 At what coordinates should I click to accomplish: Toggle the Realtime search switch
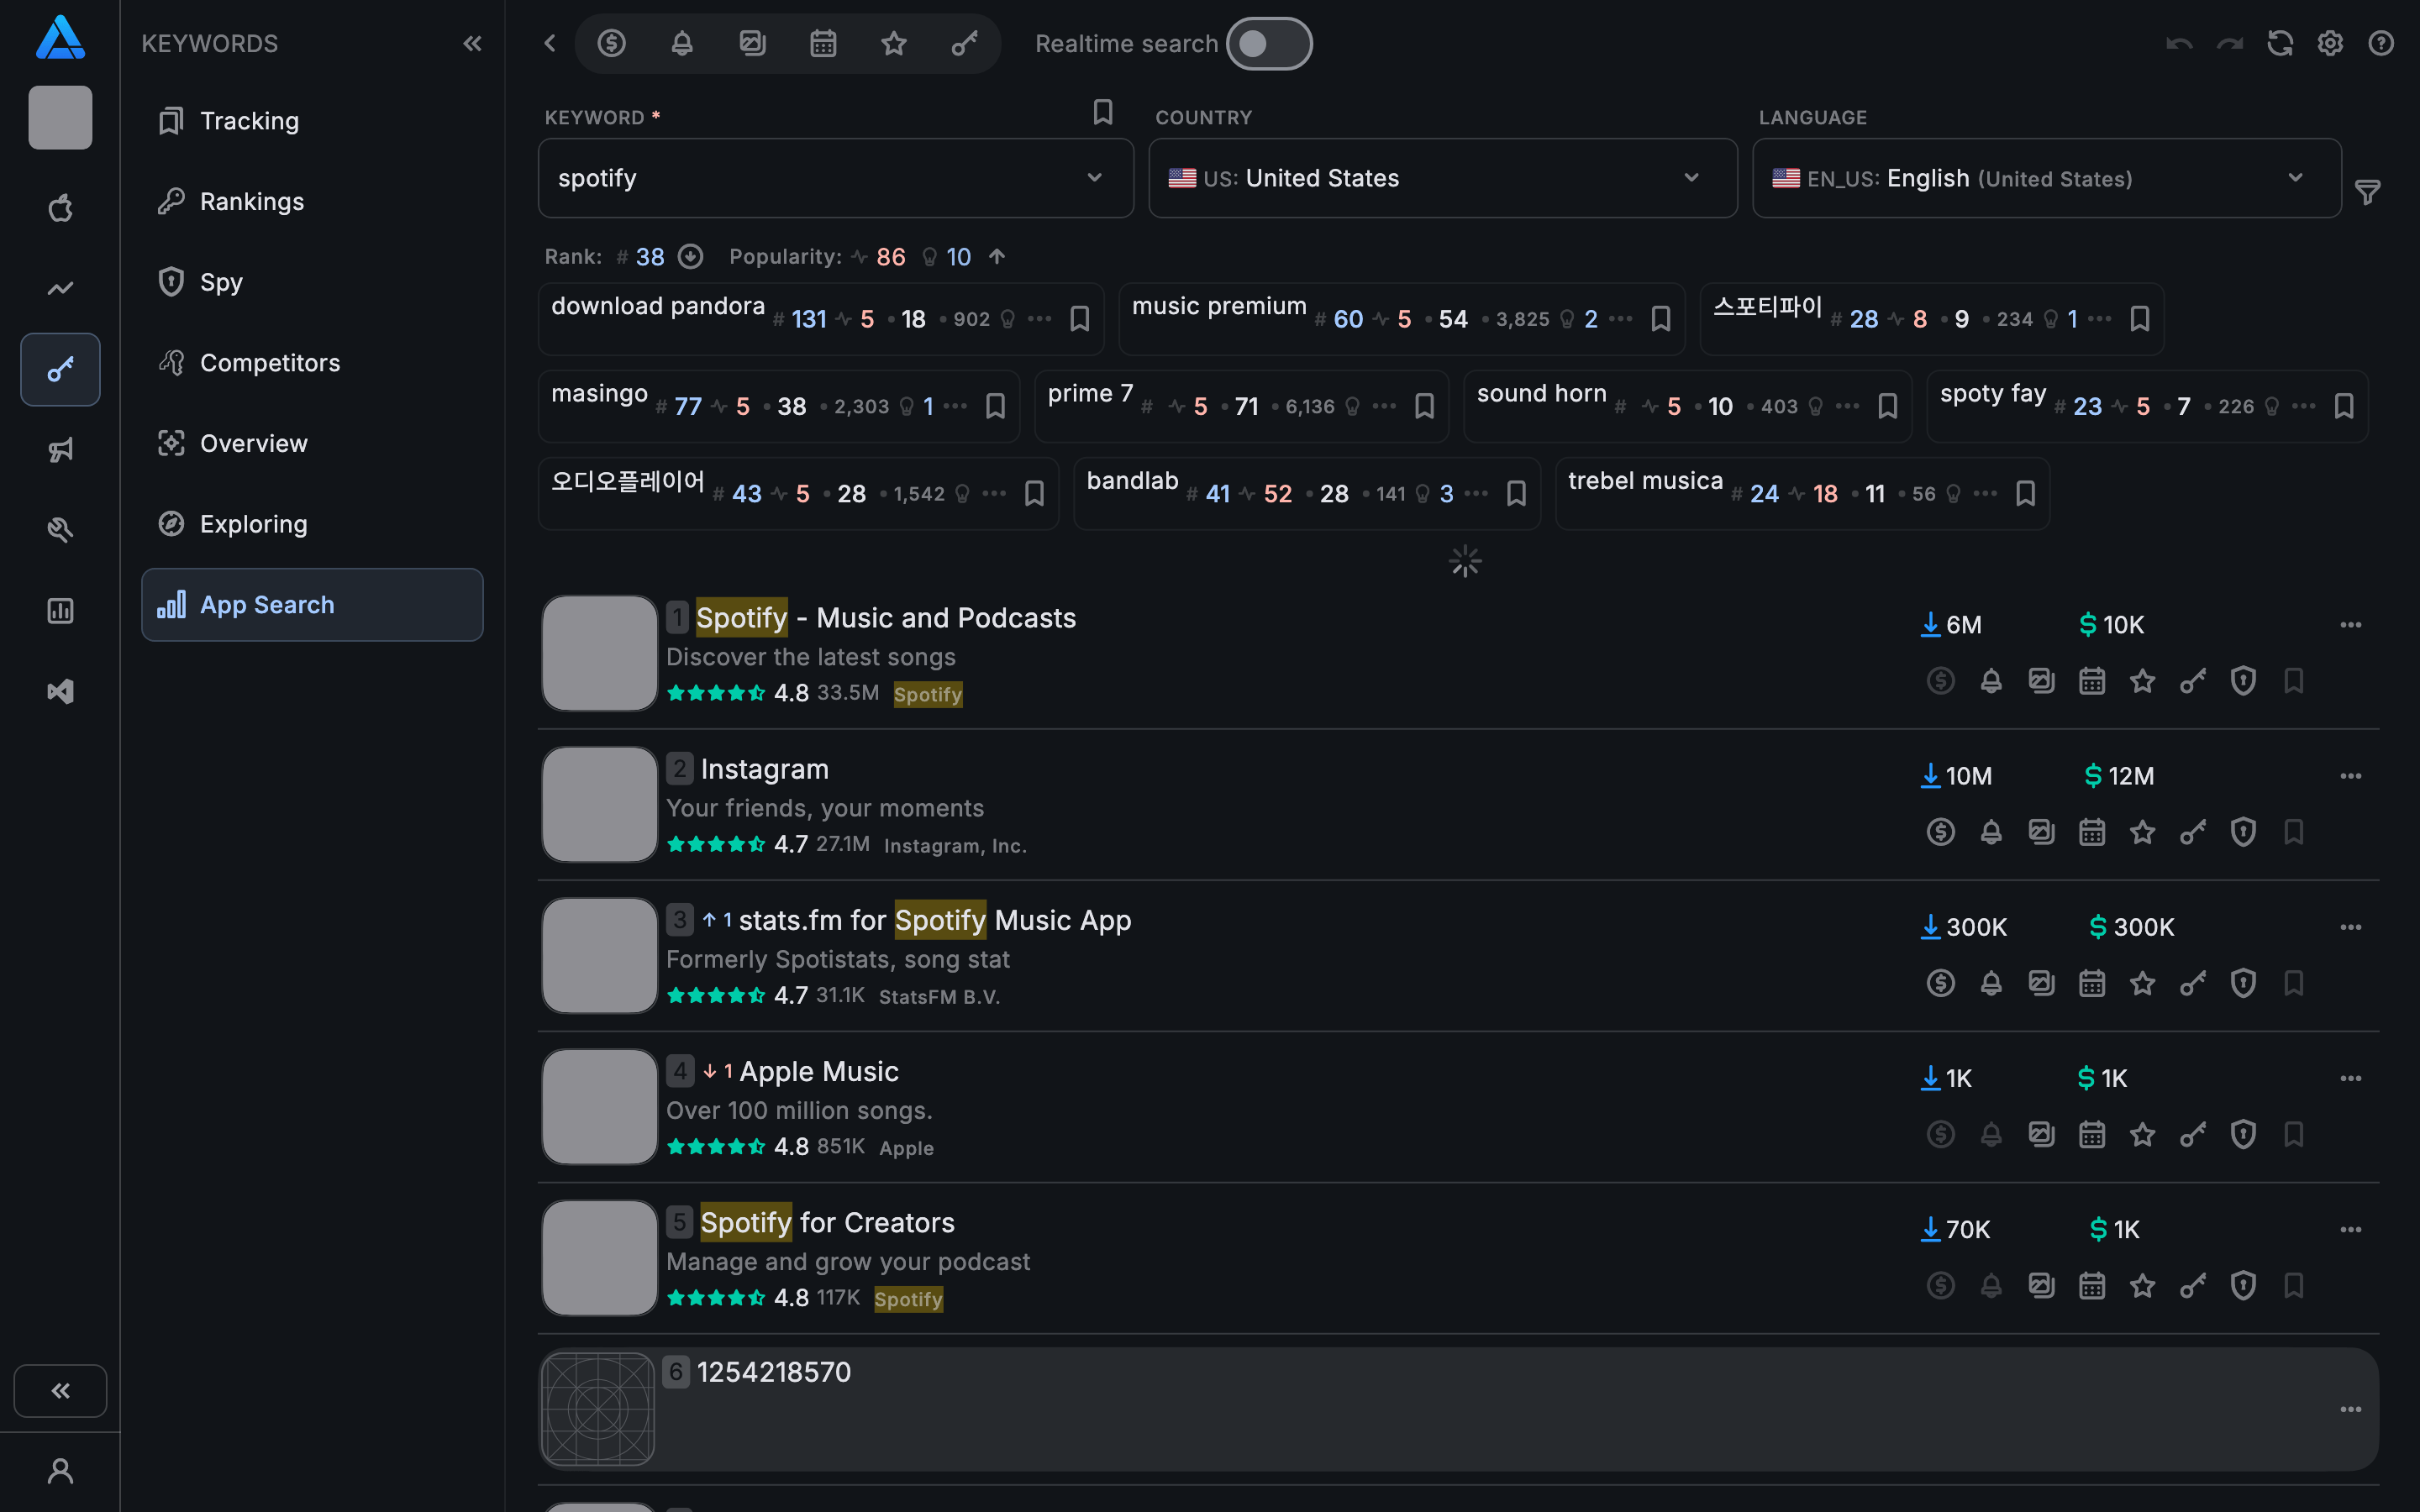click(x=1268, y=43)
